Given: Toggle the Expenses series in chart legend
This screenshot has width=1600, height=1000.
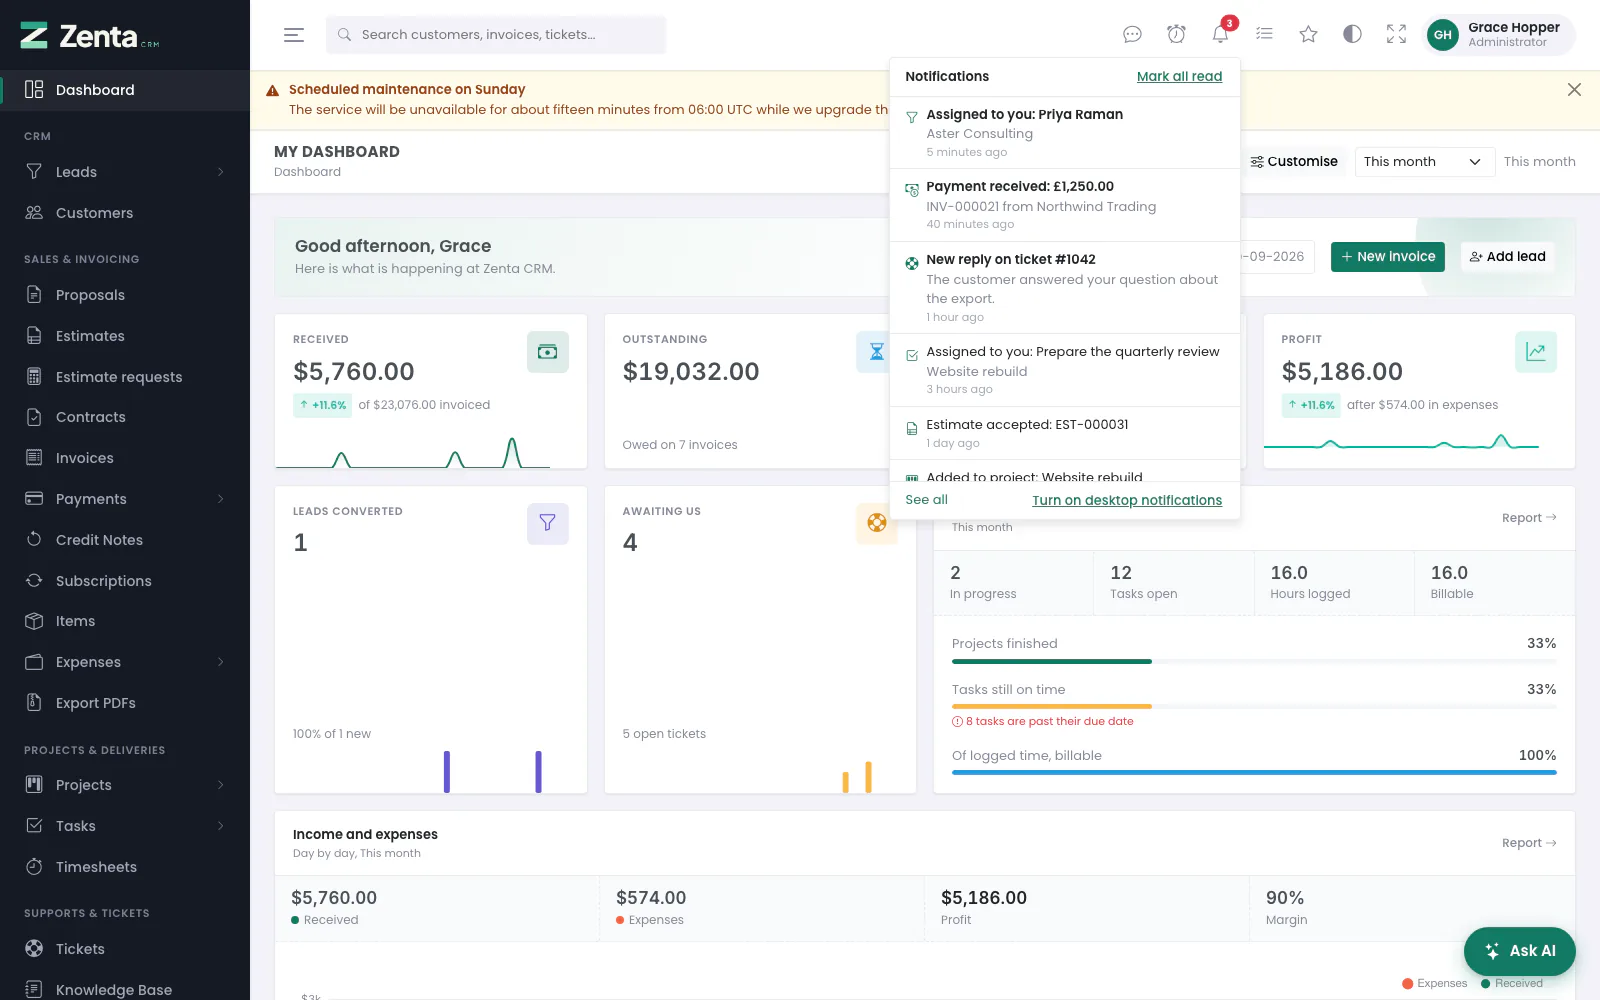Looking at the screenshot, I should [1435, 983].
